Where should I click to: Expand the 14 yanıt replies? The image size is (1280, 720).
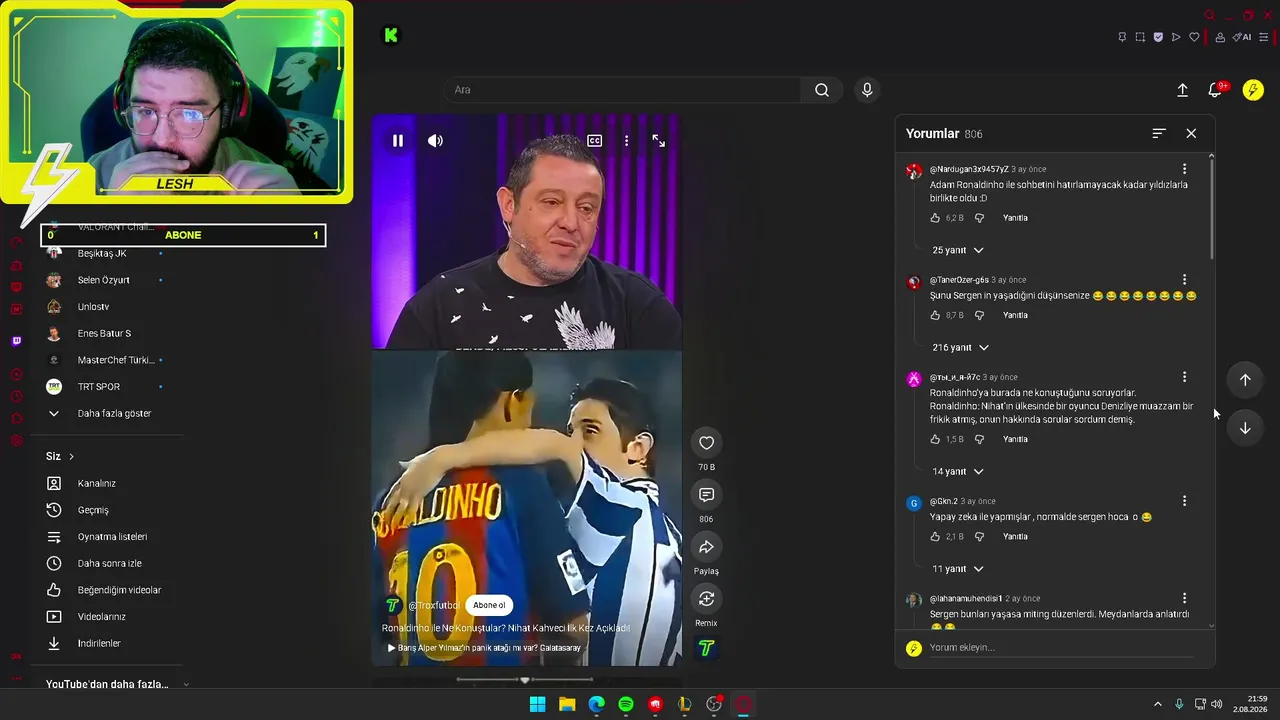tap(957, 471)
